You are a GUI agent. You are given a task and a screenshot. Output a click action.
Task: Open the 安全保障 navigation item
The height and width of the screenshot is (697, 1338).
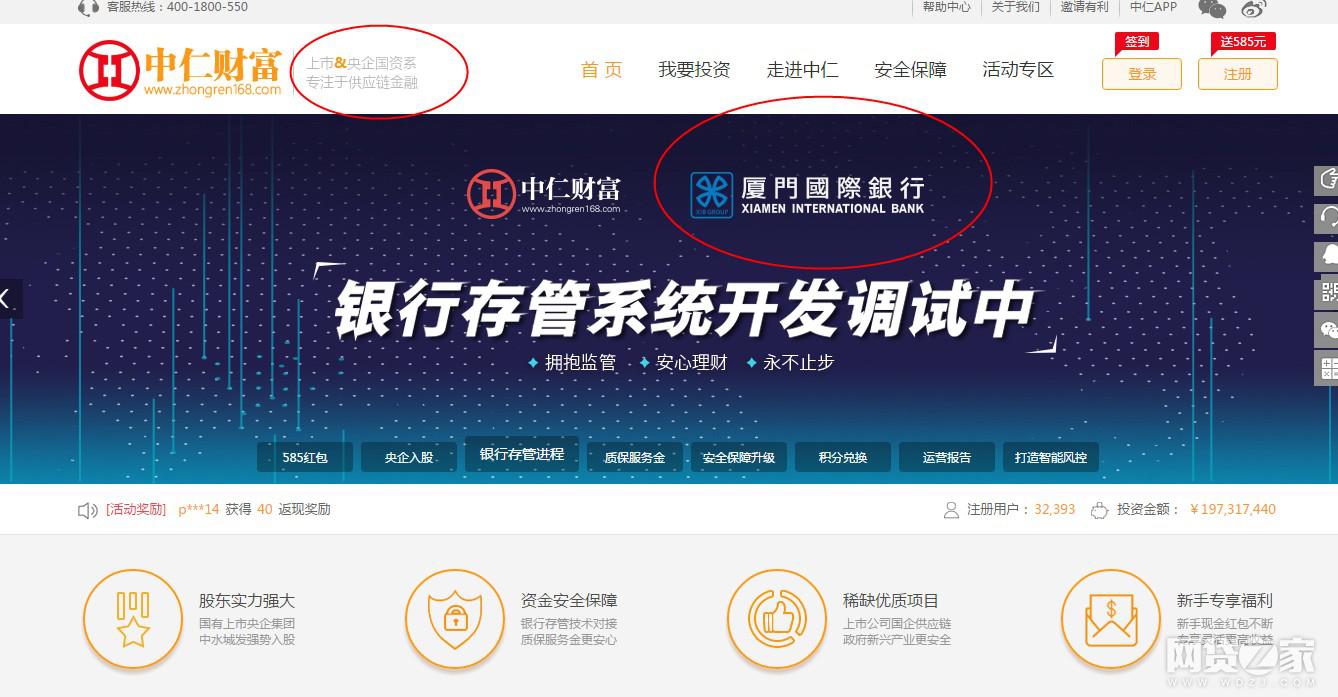910,70
